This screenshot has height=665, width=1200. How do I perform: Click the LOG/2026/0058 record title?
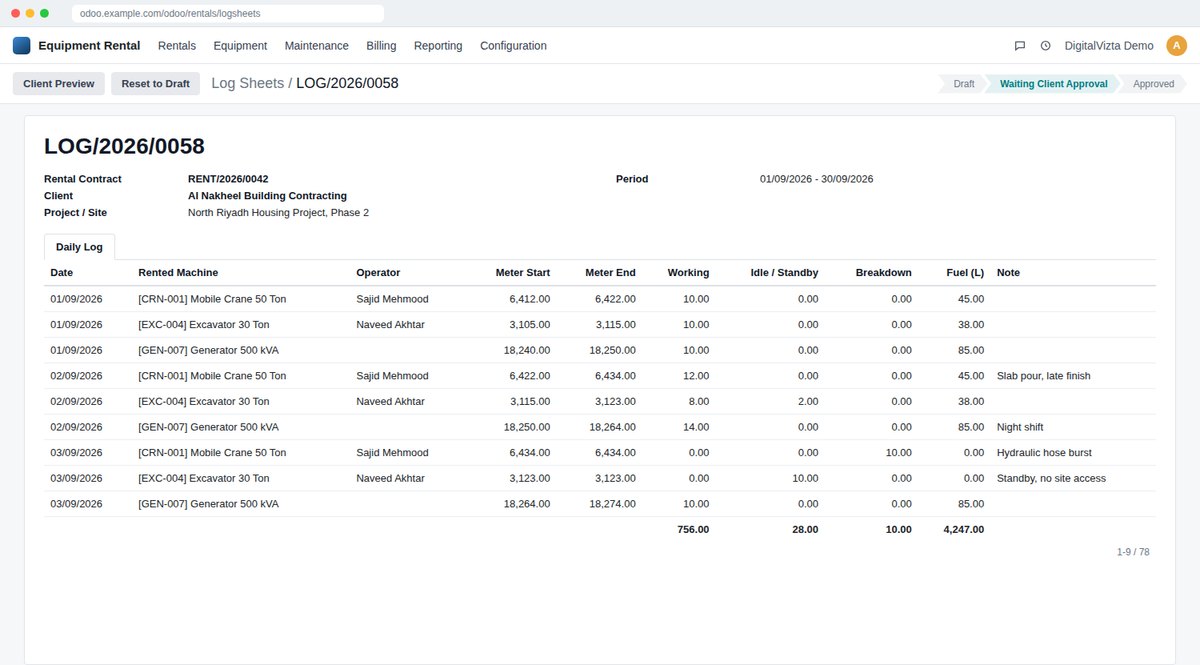(124, 146)
